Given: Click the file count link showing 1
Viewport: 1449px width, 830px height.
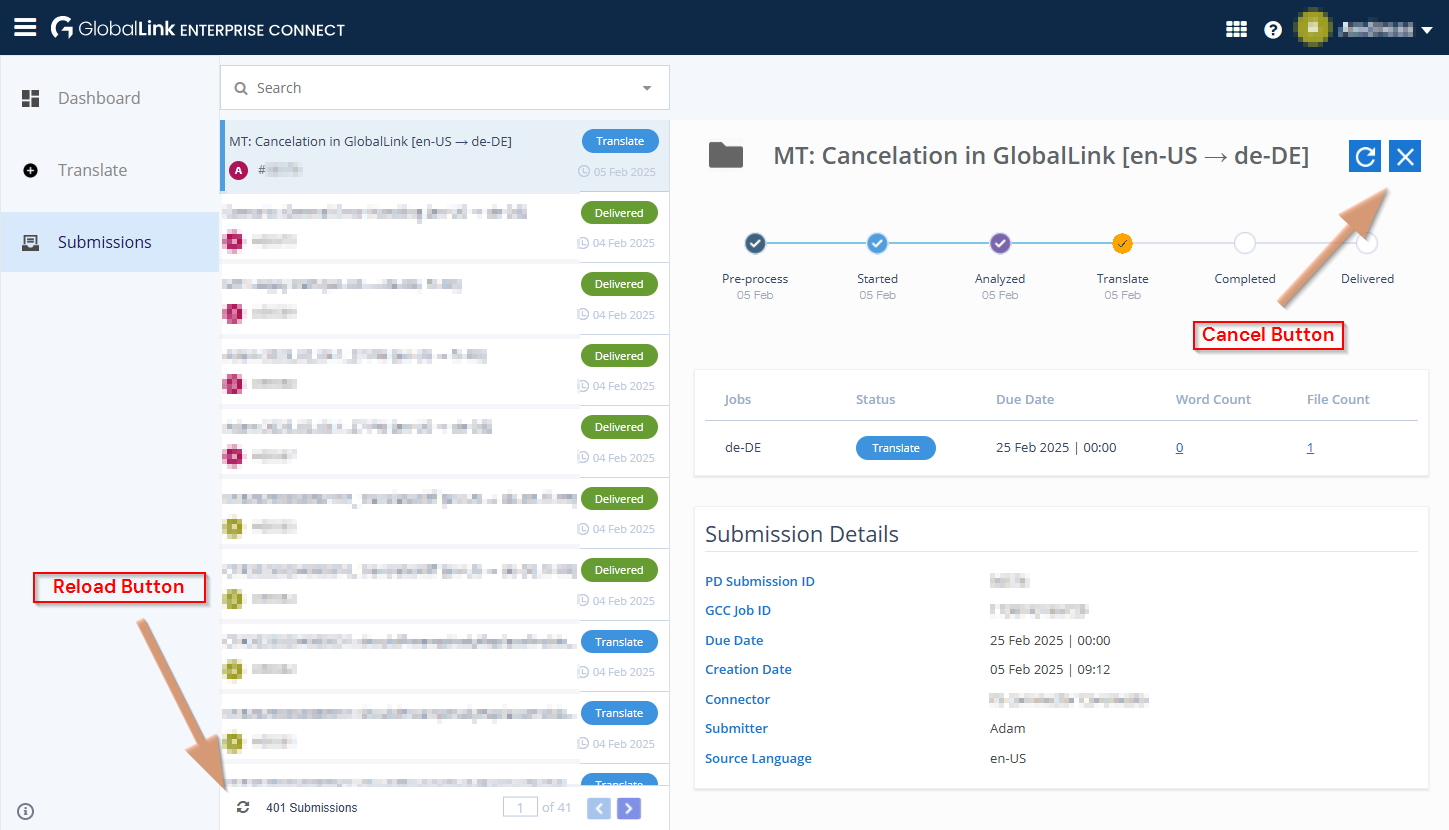Looking at the screenshot, I should [1310, 447].
